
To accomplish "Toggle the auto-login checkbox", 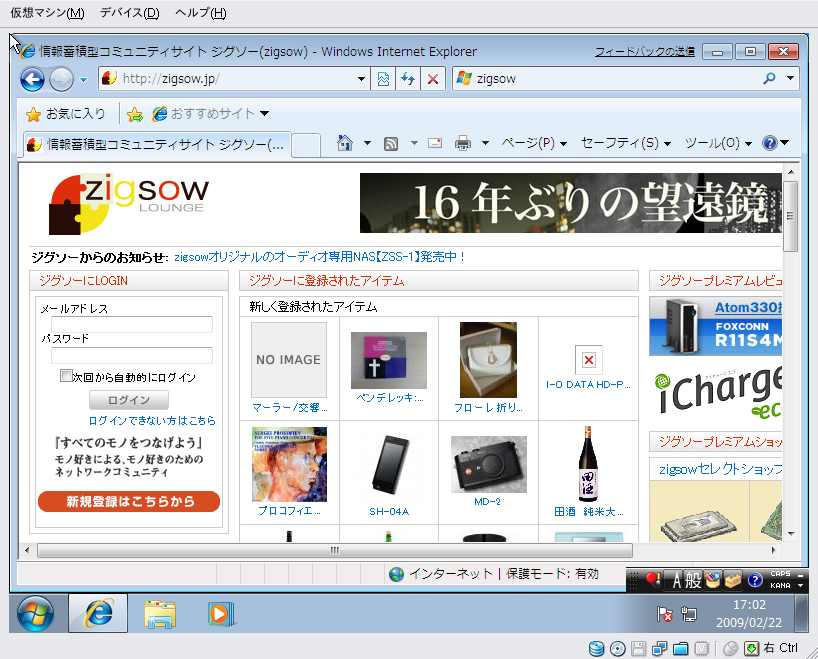I will (x=66, y=377).
